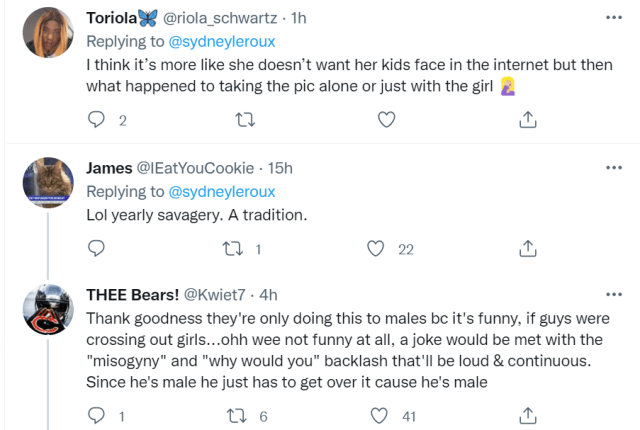Image resolution: width=640 pixels, height=430 pixels.
Task: Like James's 'yearly savagery' tweet
Action: [377, 249]
